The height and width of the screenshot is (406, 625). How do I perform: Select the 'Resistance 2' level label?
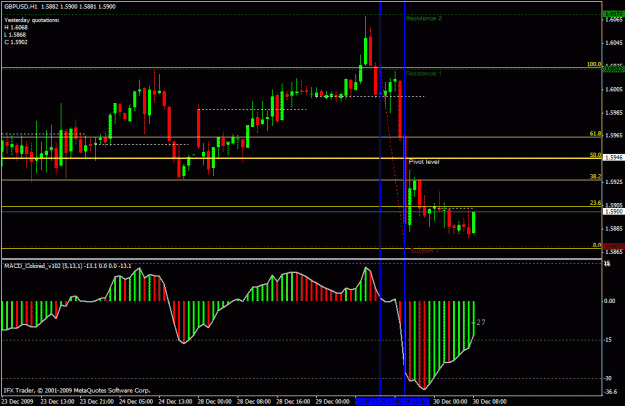click(424, 18)
